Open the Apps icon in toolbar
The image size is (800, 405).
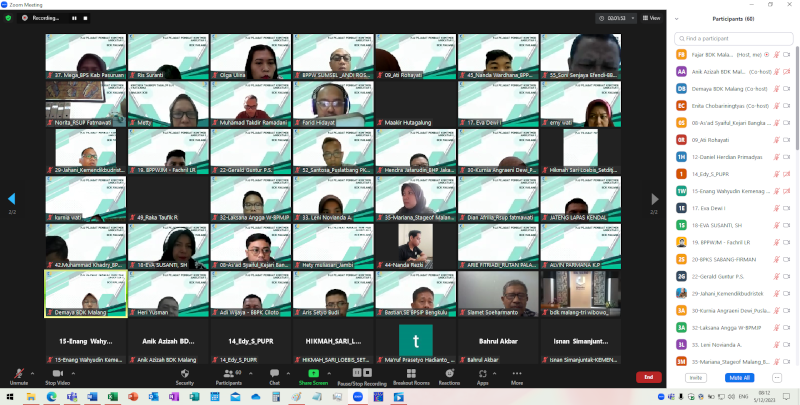click(482, 374)
